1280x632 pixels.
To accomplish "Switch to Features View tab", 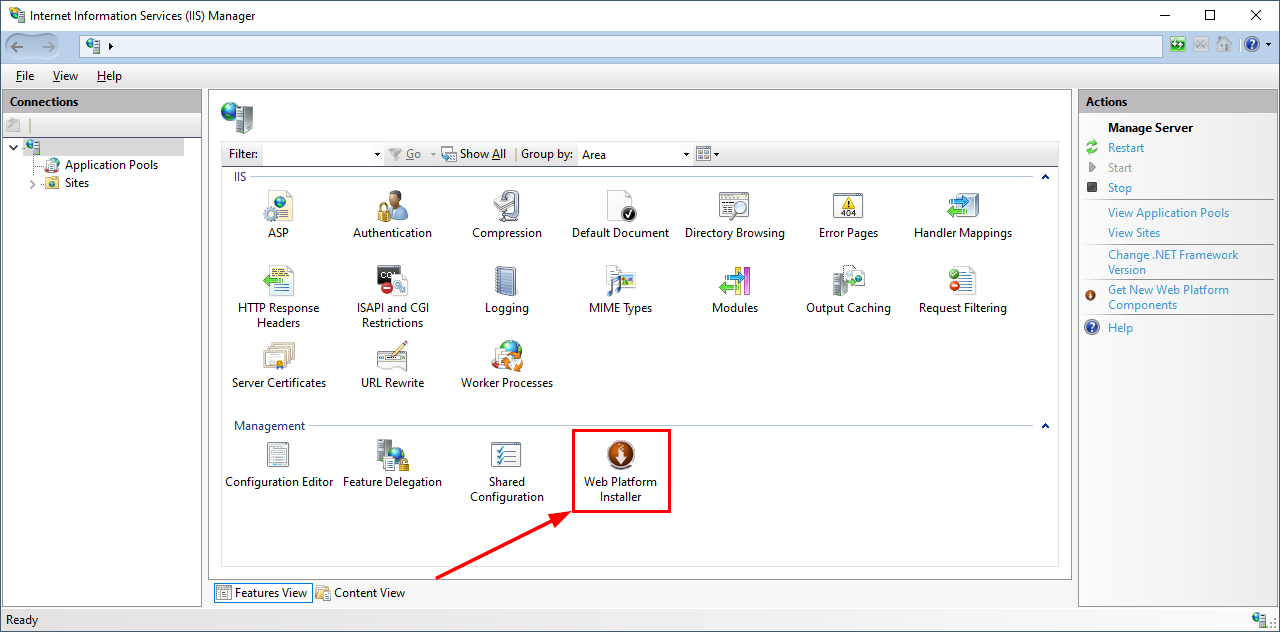I will tap(263, 593).
